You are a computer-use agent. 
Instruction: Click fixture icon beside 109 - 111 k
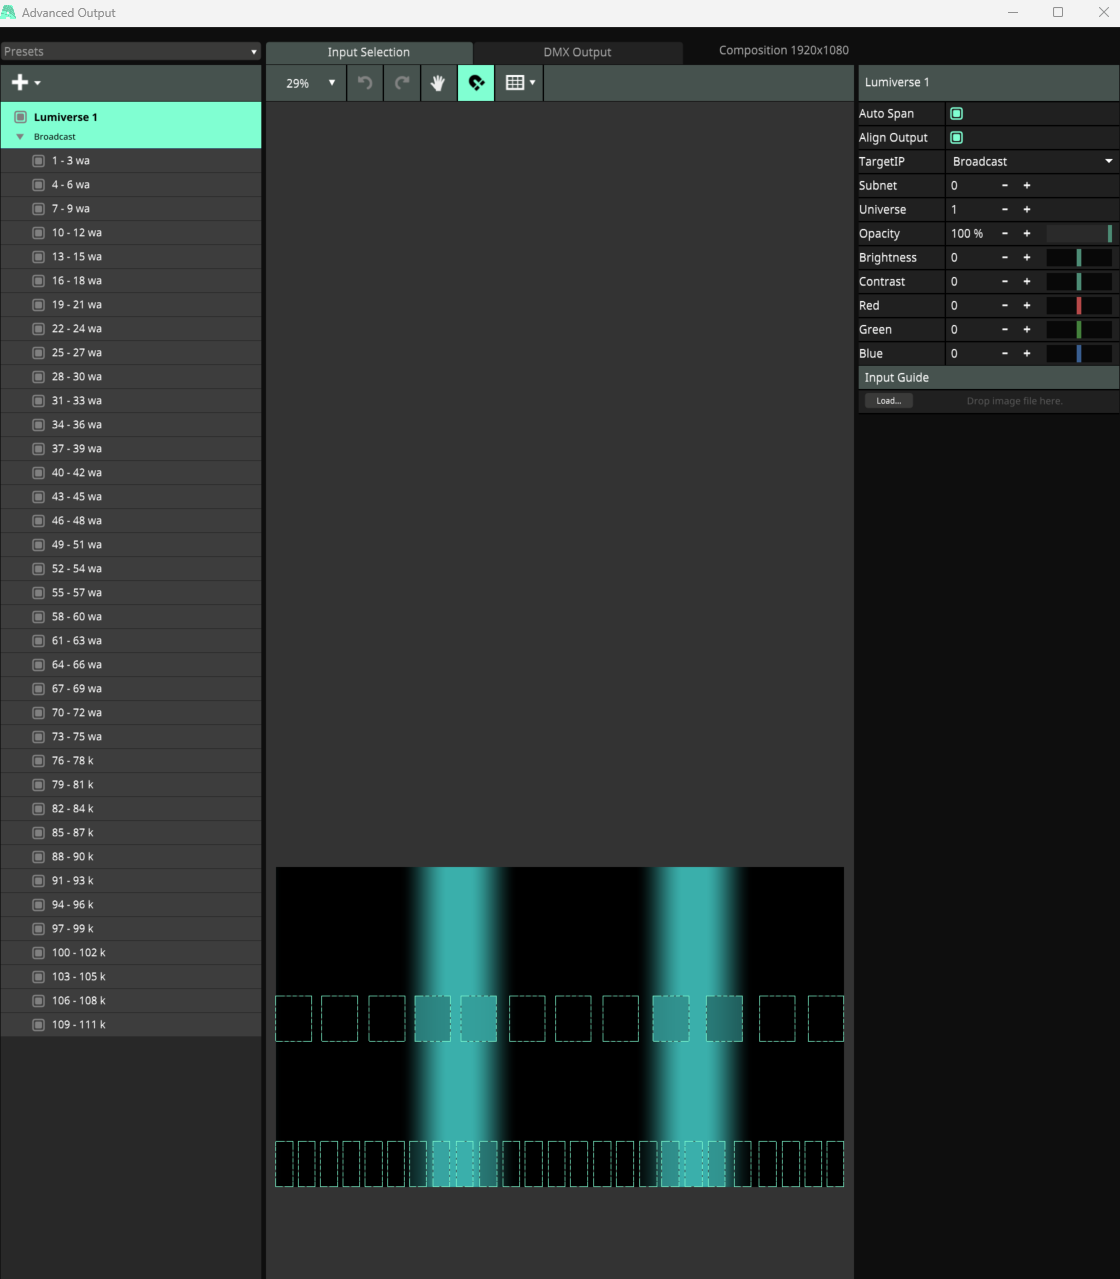[38, 1025]
